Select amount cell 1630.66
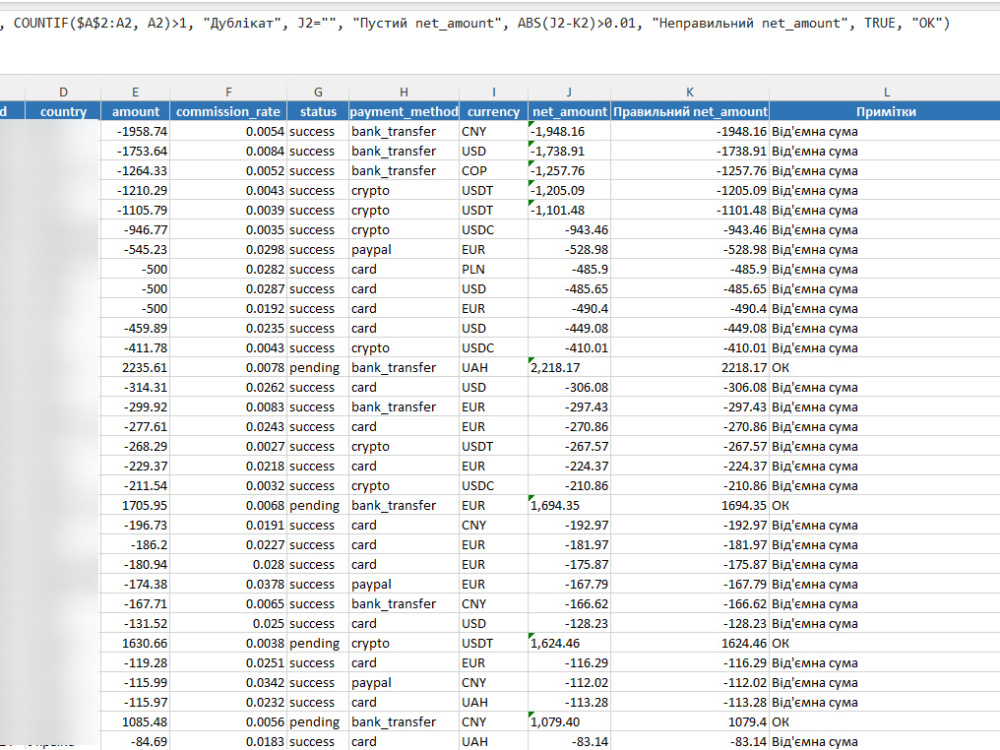The width and height of the screenshot is (1000, 750). [x=135, y=643]
